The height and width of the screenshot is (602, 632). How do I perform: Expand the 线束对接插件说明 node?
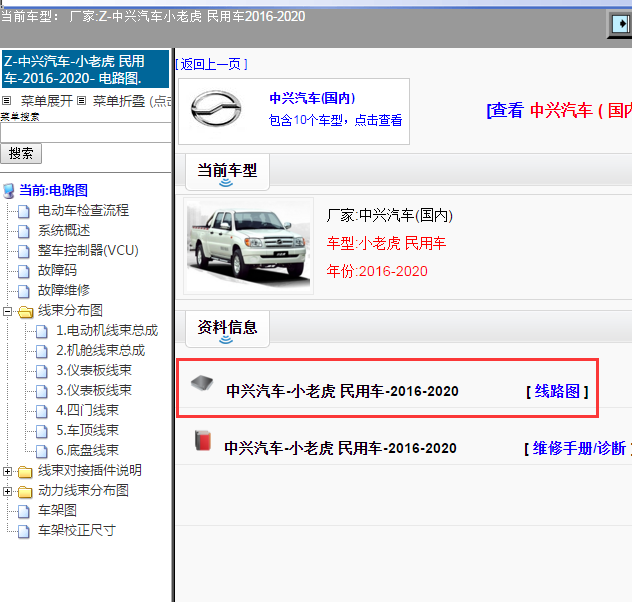click(x=7, y=471)
